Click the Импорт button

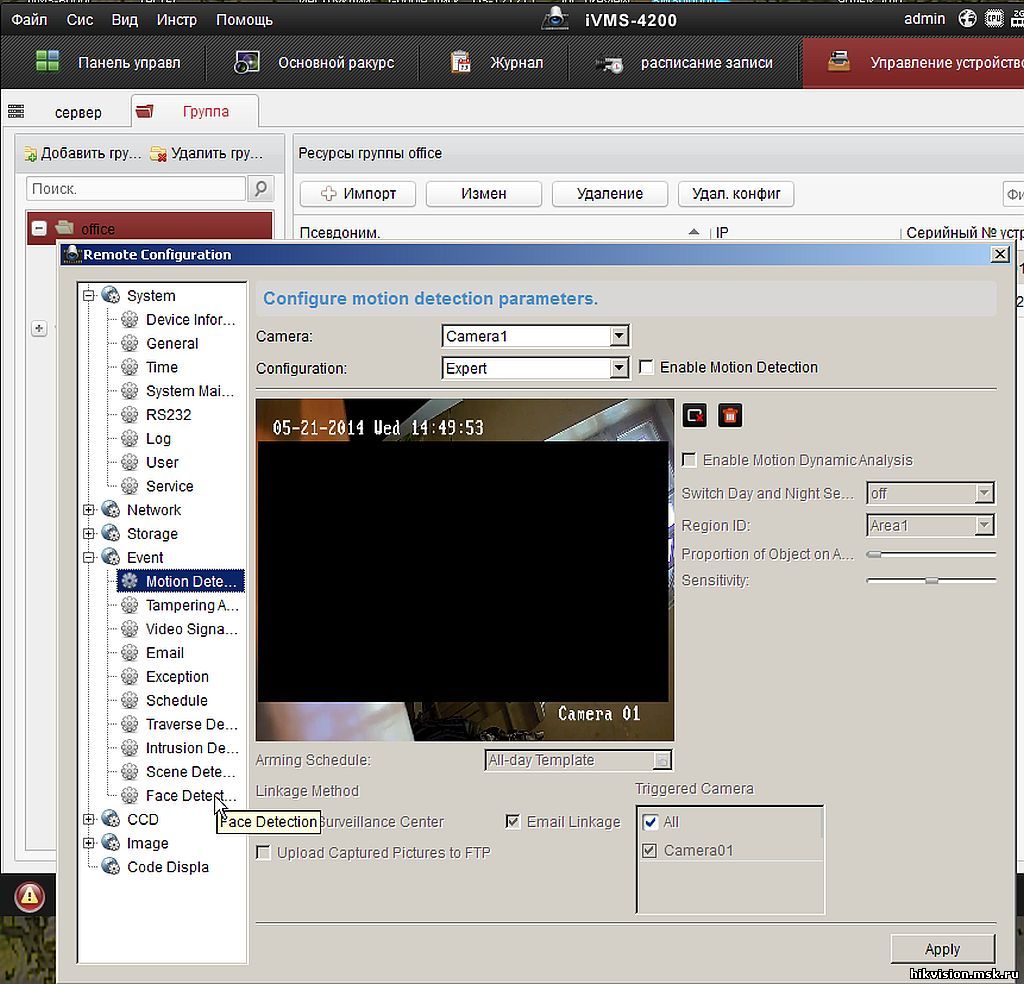(358, 194)
